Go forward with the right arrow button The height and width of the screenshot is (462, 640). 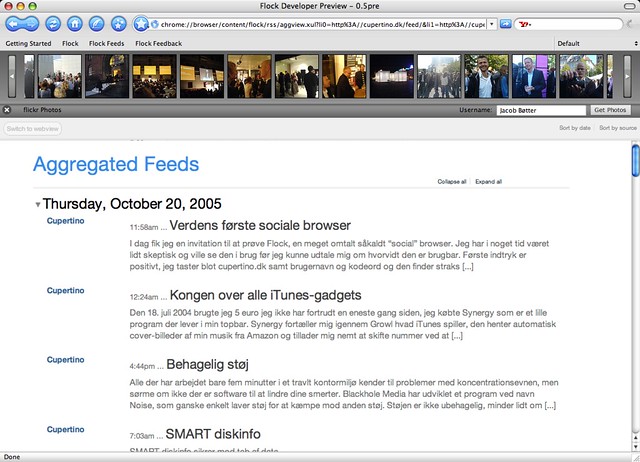31,24
